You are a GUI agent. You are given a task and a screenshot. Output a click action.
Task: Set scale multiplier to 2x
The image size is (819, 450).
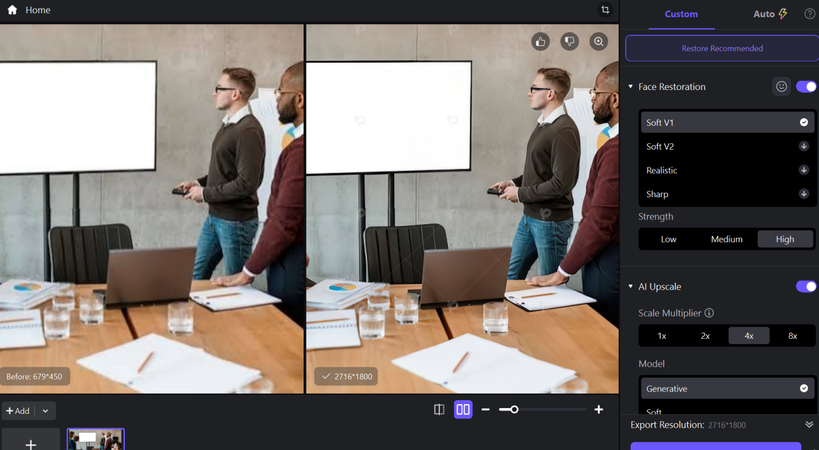click(705, 336)
